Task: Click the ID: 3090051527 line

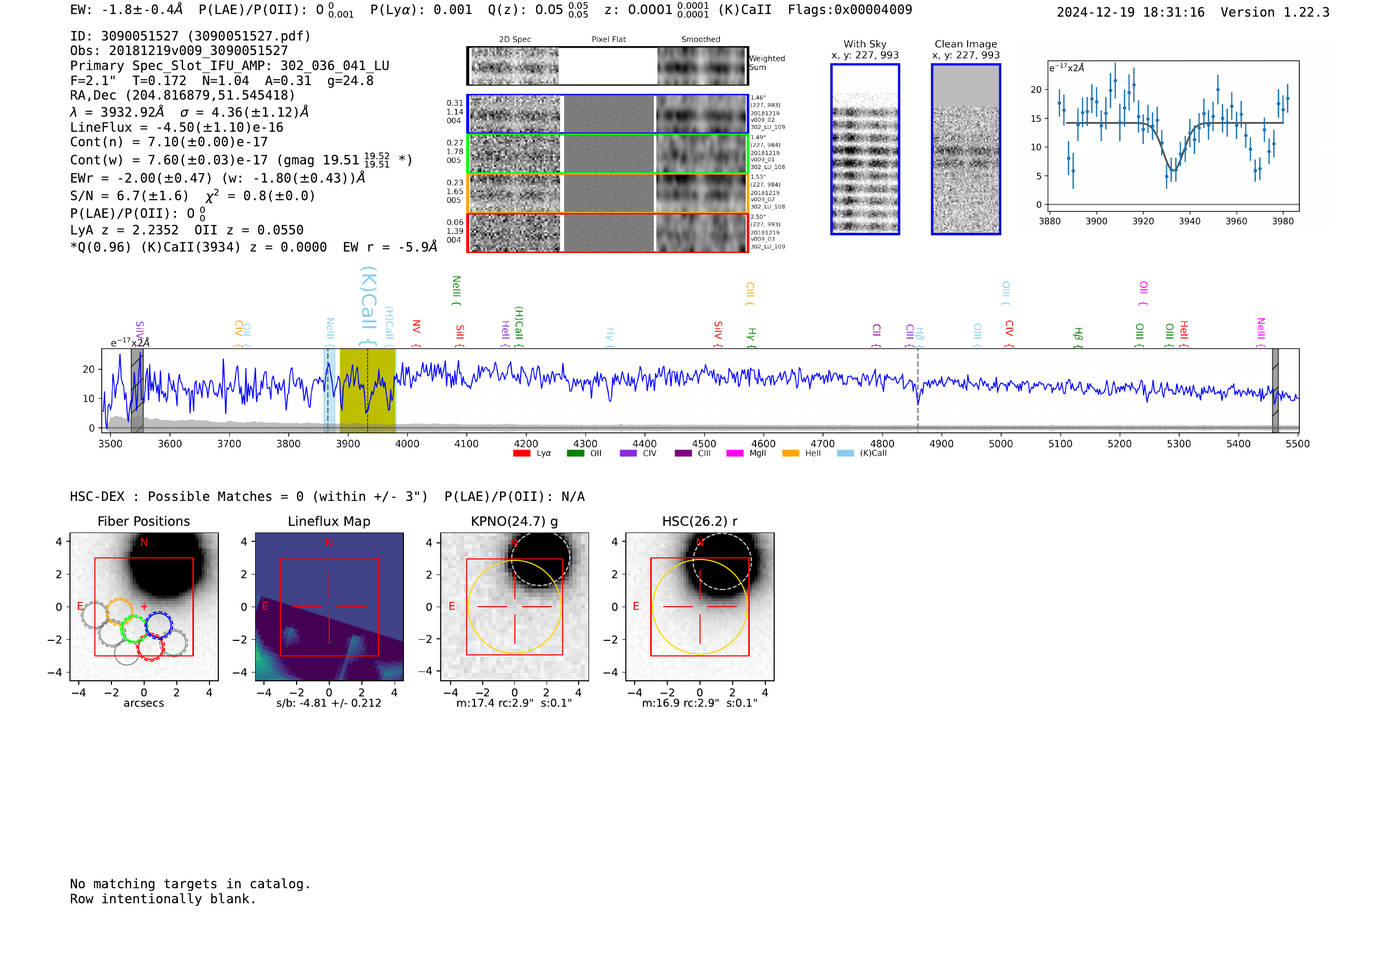Action: click(x=190, y=36)
